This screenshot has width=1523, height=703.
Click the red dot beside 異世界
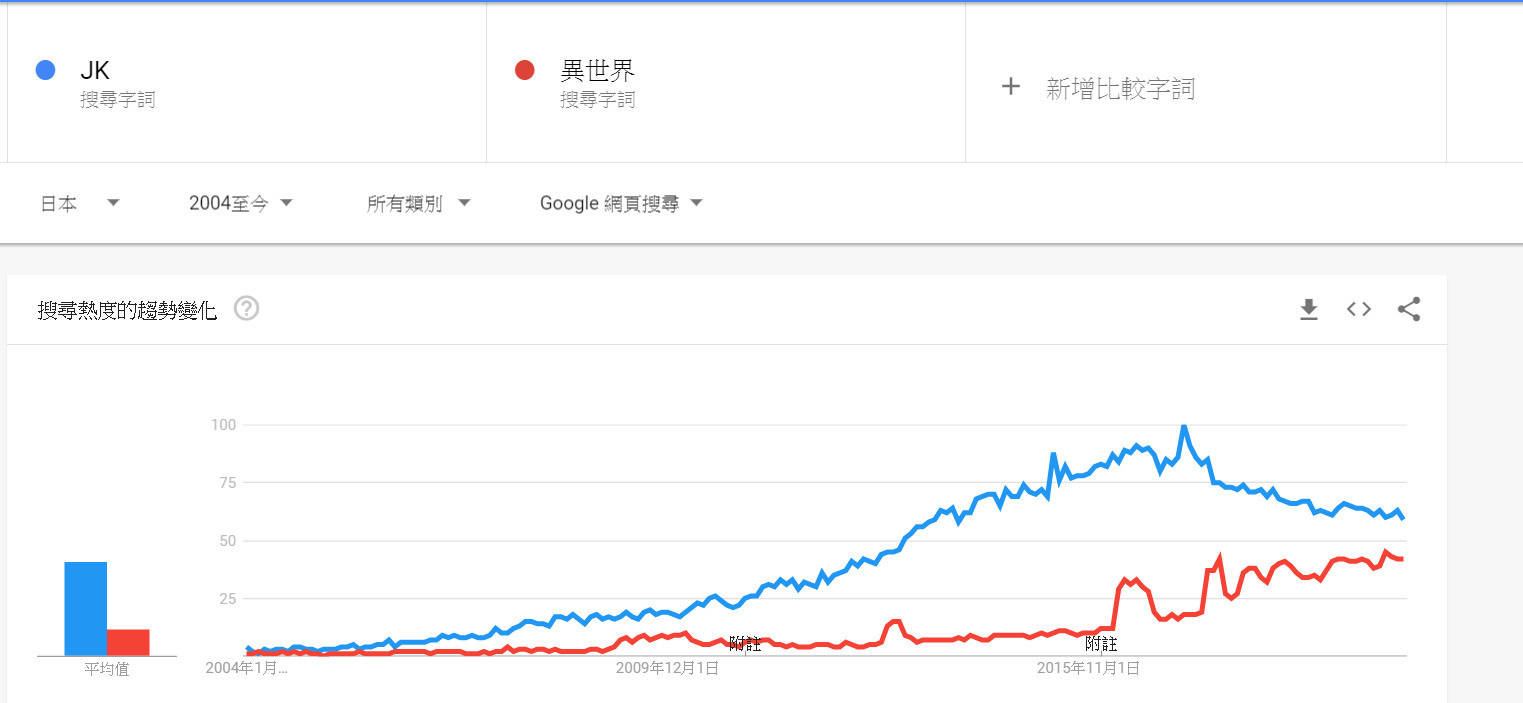(x=524, y=70)
